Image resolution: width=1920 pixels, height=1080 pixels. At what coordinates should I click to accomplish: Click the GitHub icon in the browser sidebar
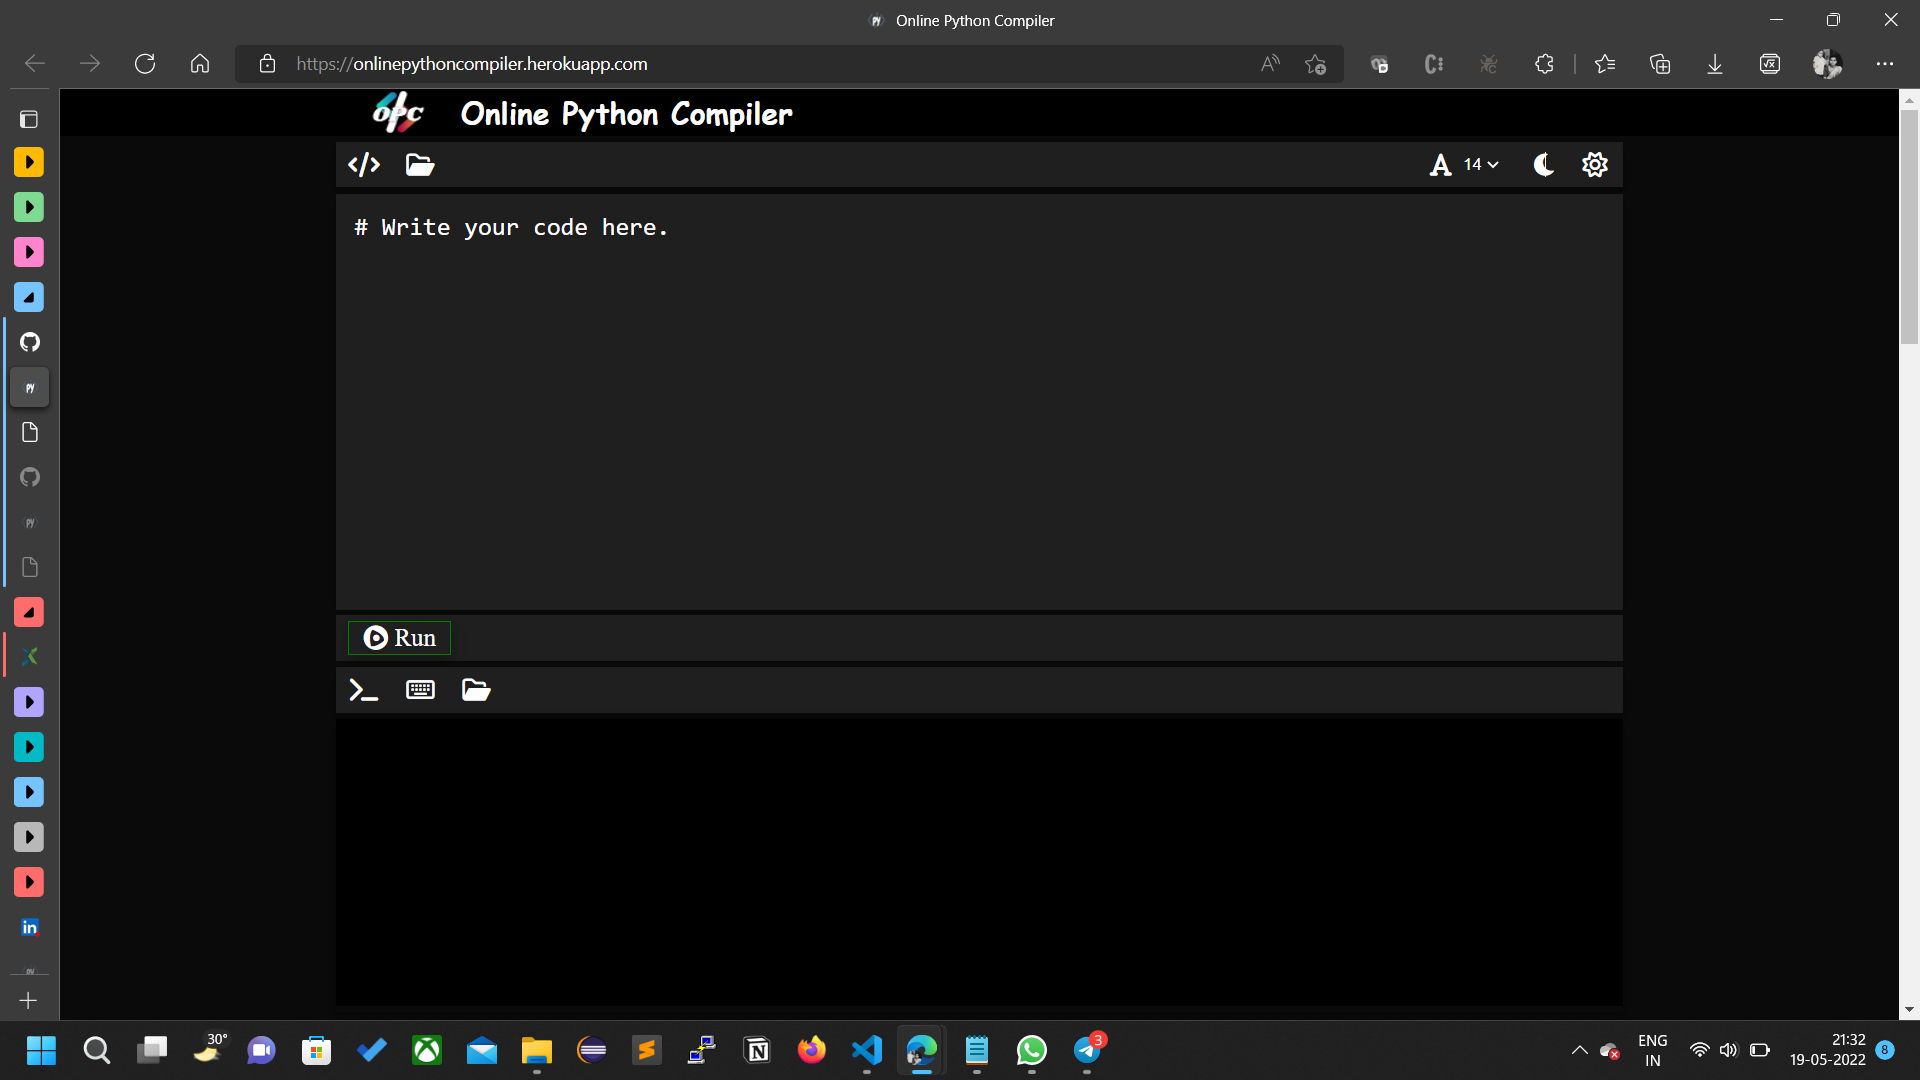[x=29, y=342]
